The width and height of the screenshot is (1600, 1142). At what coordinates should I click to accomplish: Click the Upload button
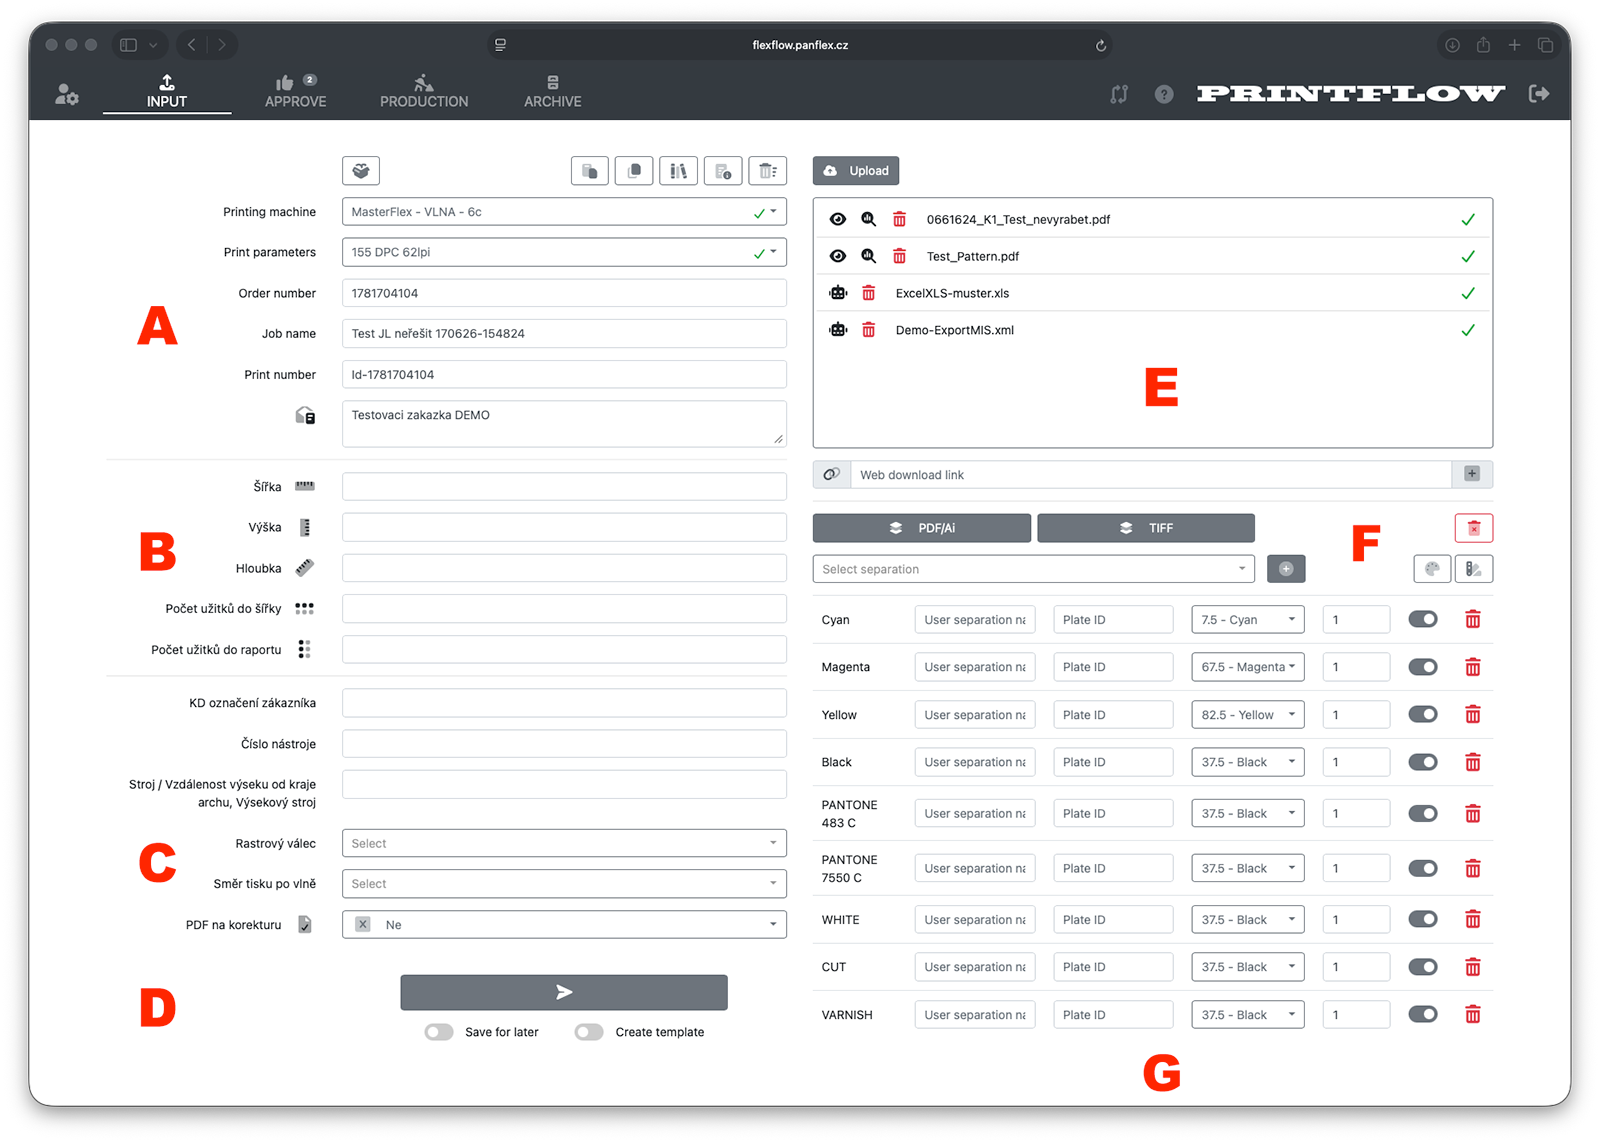(856, 171)
